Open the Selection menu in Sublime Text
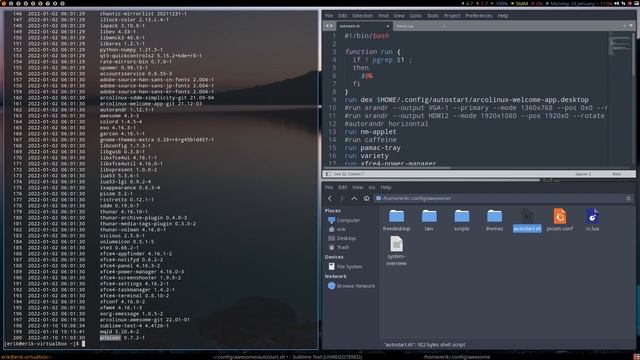Screen dimensions: 640x360 362,16
